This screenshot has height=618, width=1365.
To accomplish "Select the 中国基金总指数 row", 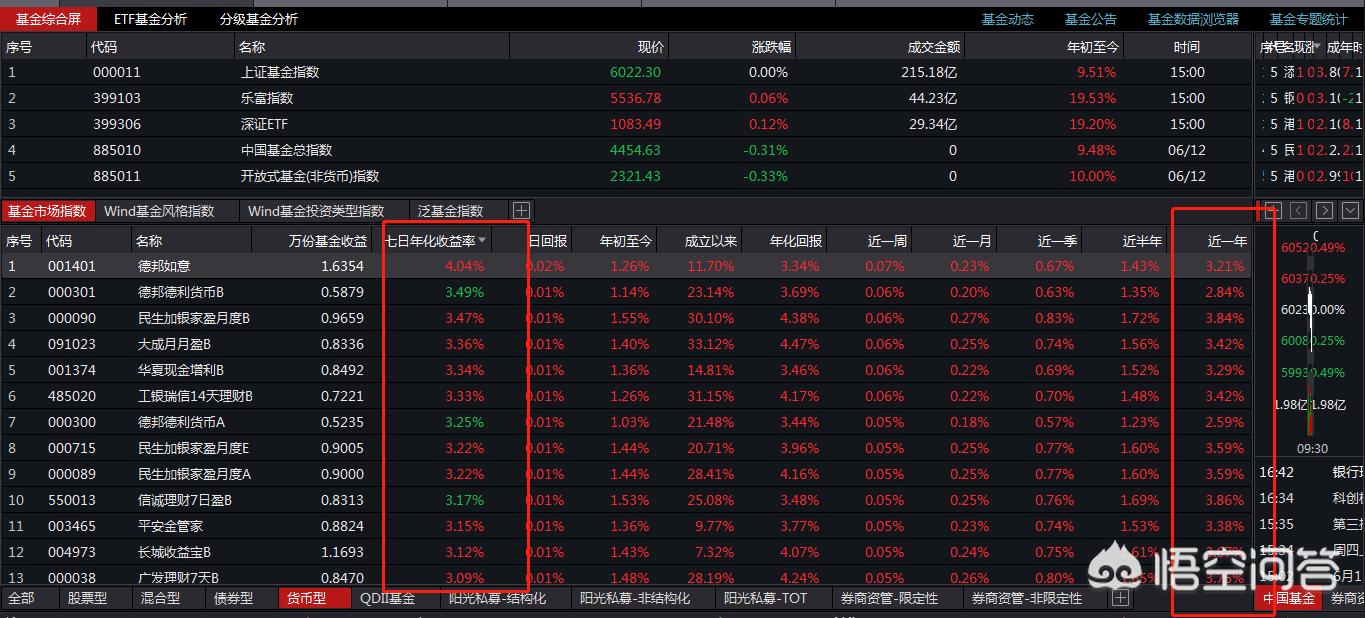I will (x=626, y=150).
